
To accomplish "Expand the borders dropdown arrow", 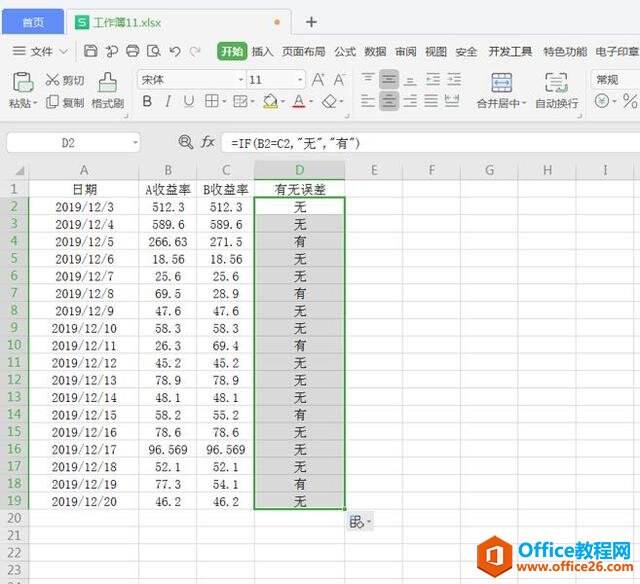I will pos(224,102).
